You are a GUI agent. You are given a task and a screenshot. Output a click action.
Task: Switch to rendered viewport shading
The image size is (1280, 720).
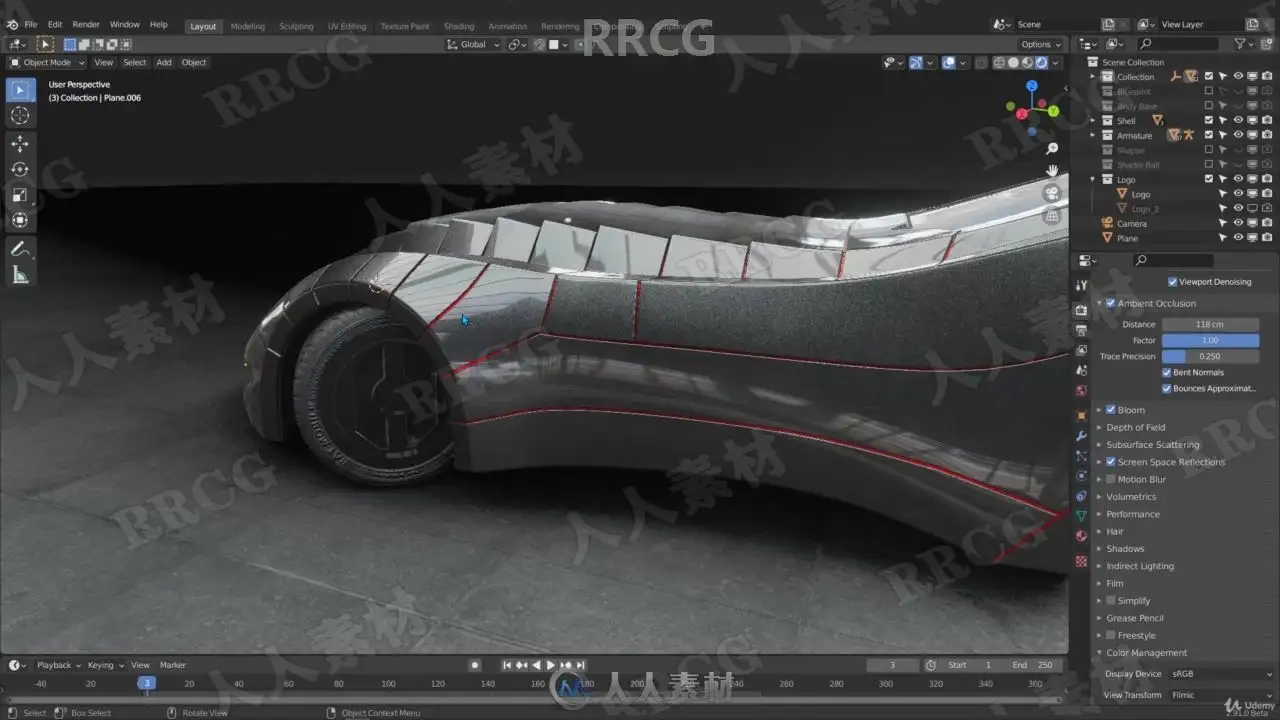(1041, 62)
